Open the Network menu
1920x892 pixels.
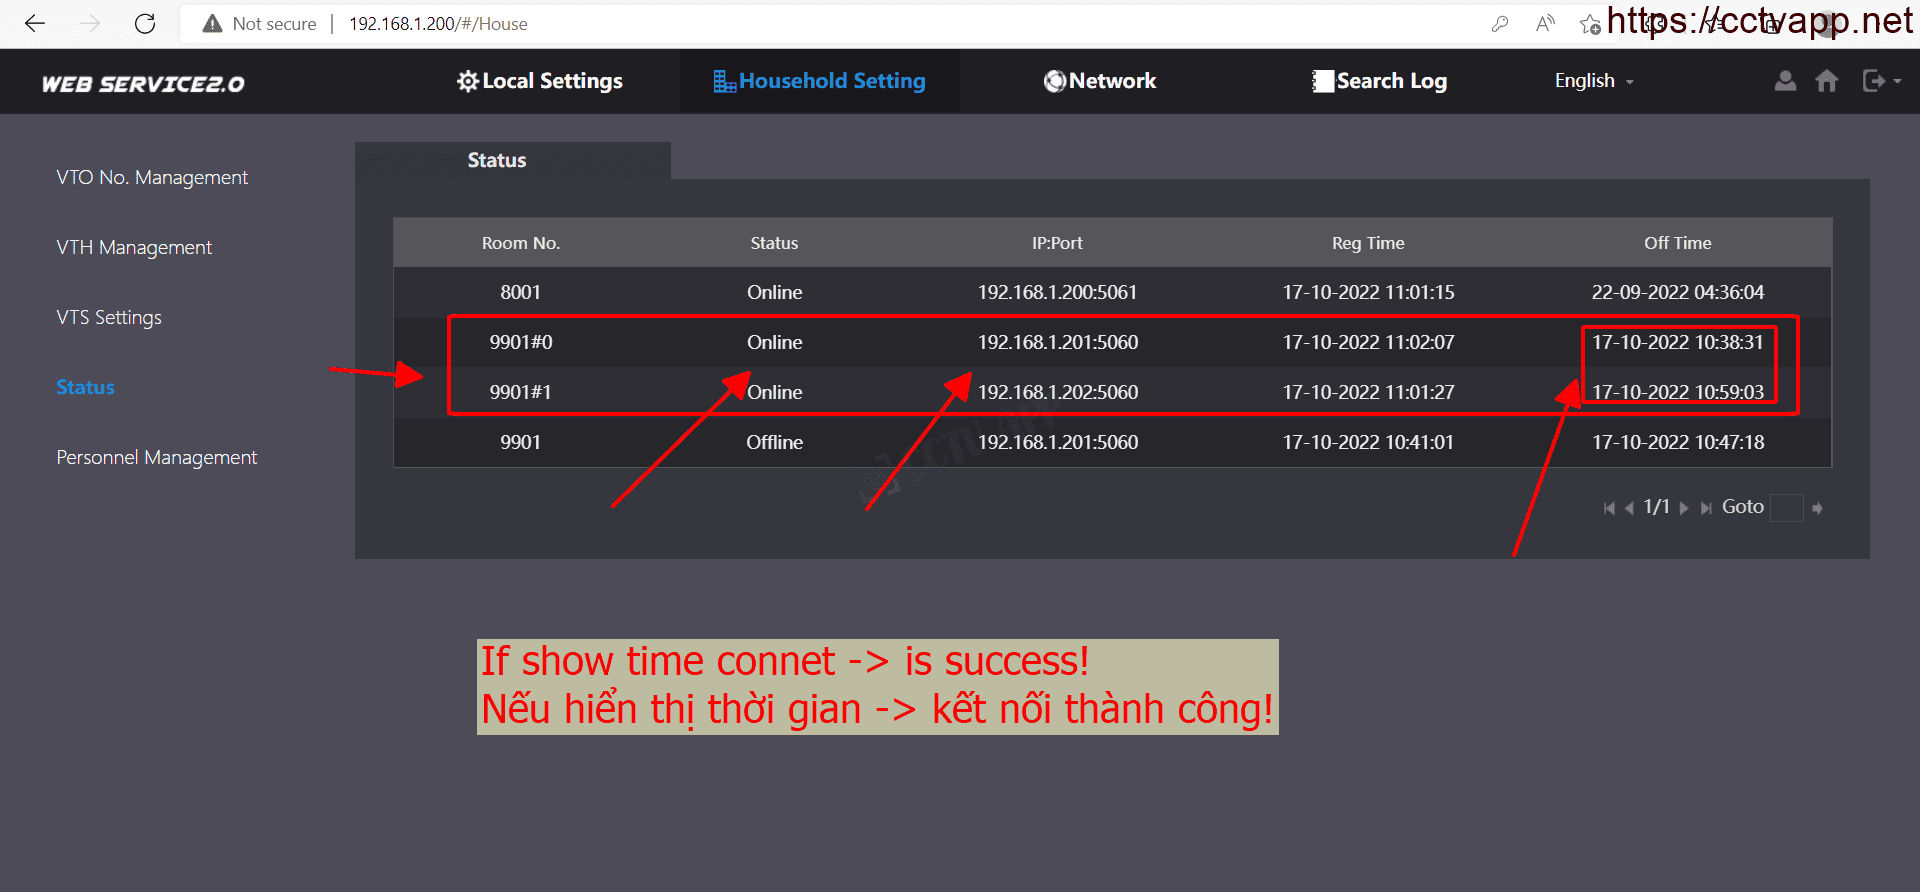[x=1100, y=81]
